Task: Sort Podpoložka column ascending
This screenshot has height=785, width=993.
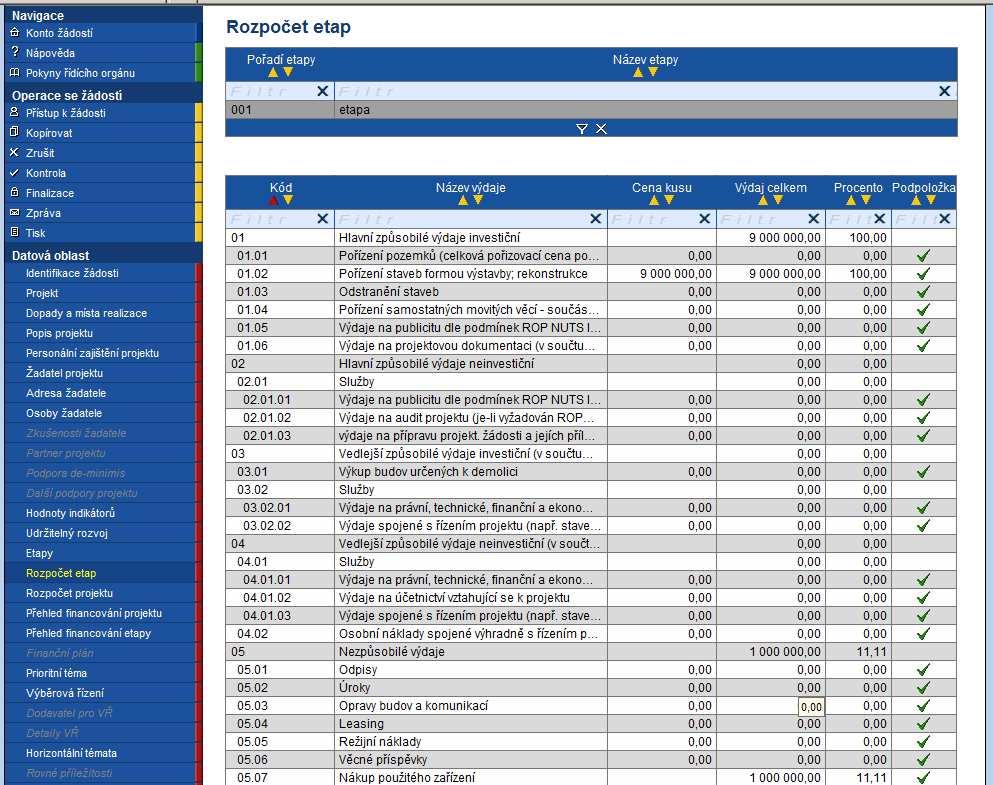Action: (916, 200)
